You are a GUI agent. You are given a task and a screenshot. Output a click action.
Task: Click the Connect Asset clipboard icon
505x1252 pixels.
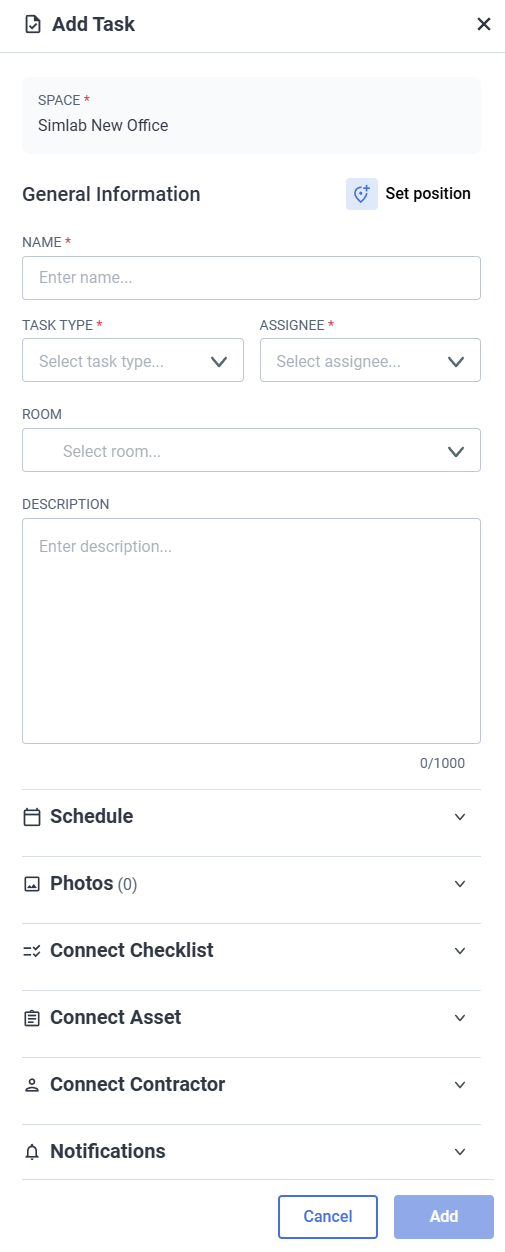[32, 1018]
